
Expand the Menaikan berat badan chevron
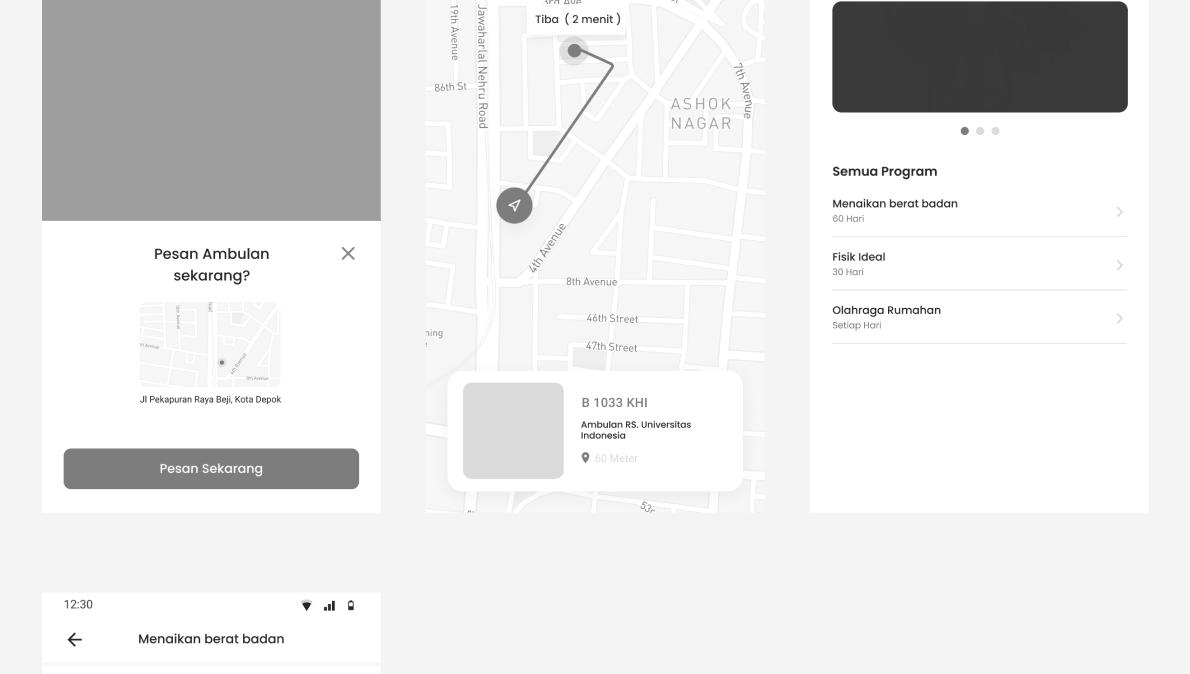pos(1119,211)
